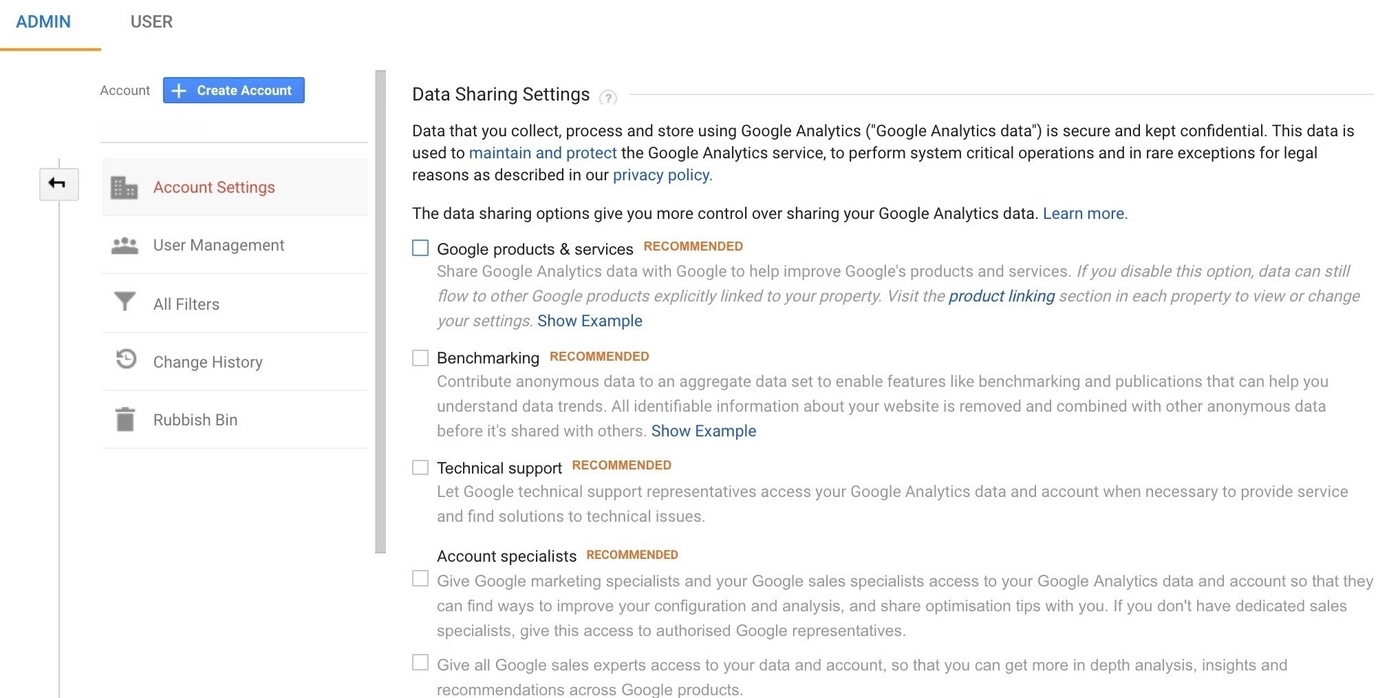Image resolution: width=1400 pixels, height=698 pixels.
Task: Click the Data Sharing Settings help icon
Action: pos(608,97)
